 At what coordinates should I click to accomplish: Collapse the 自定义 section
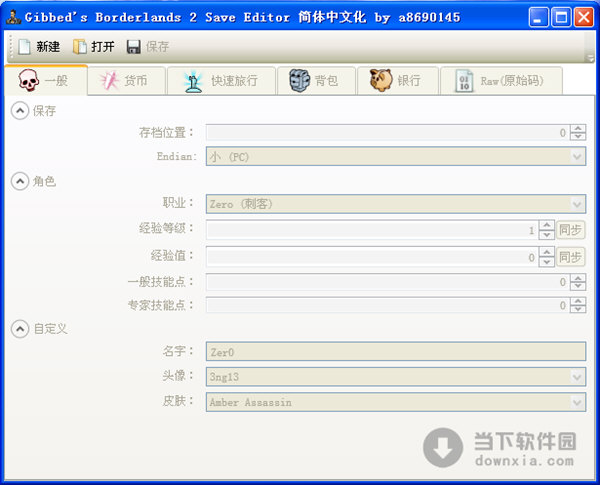coord(20,329)
